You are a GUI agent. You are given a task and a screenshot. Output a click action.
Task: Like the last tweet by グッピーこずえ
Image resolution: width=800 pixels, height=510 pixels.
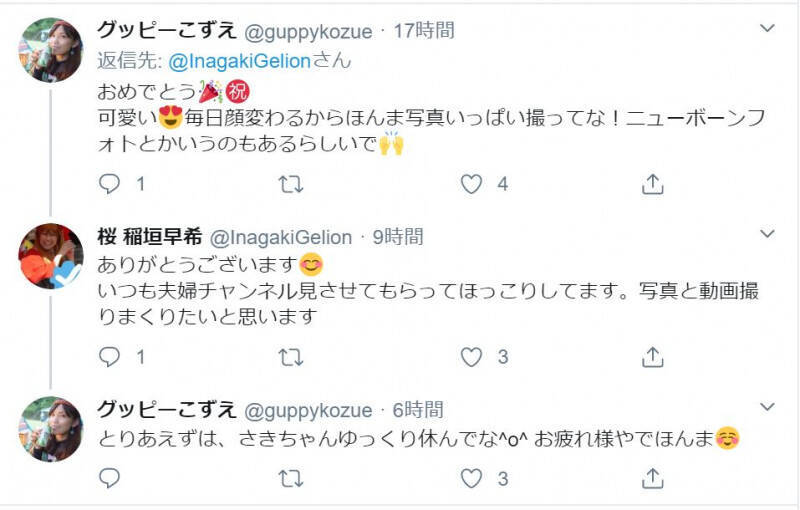tap(471, 480)
